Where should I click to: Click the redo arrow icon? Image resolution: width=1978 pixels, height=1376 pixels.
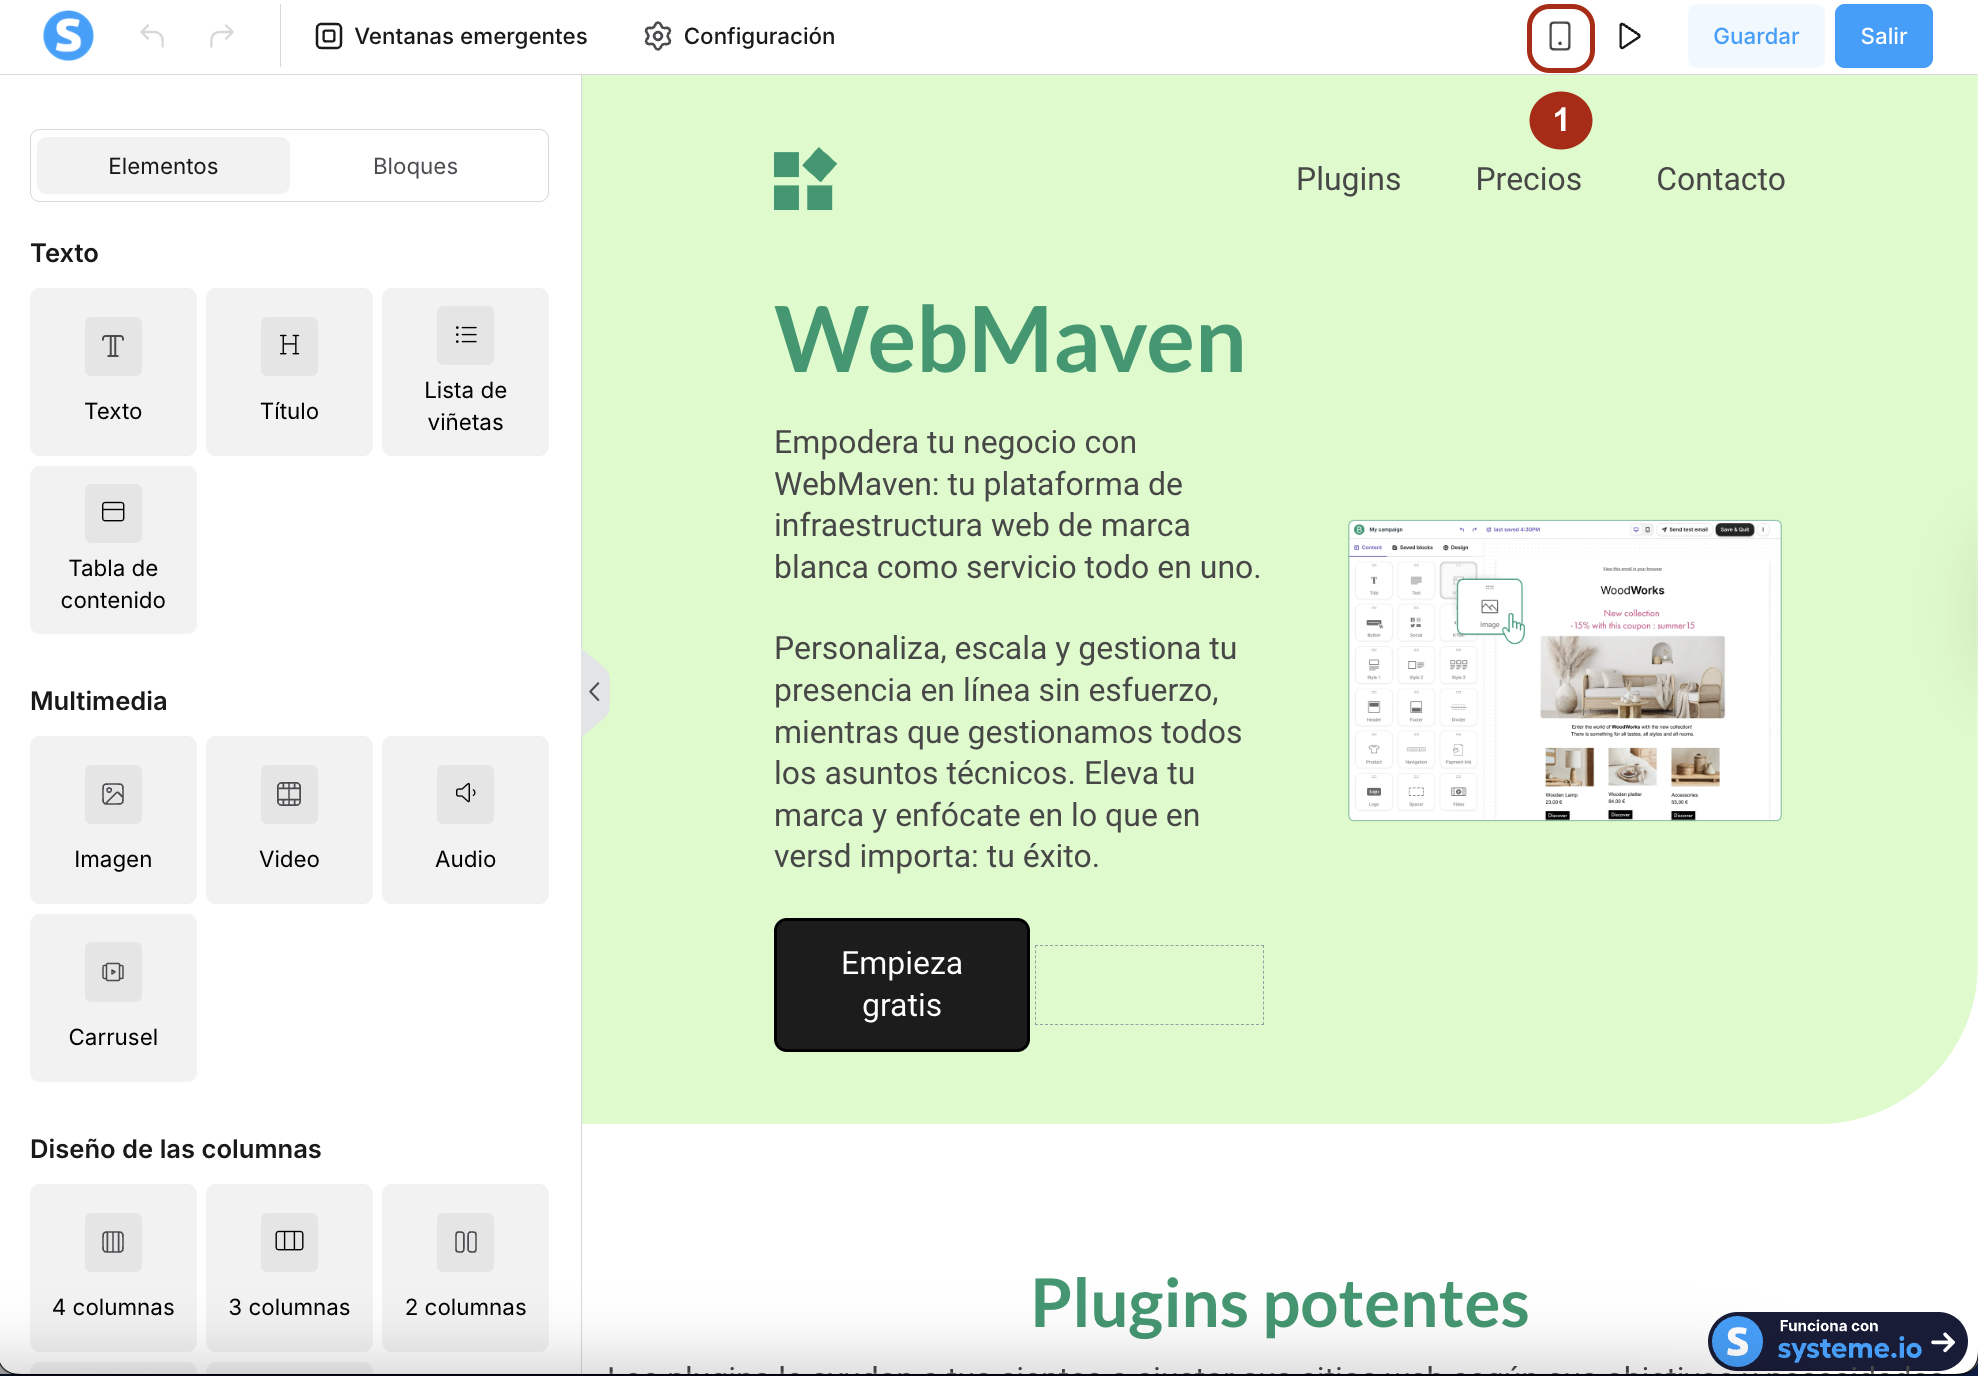221,37
